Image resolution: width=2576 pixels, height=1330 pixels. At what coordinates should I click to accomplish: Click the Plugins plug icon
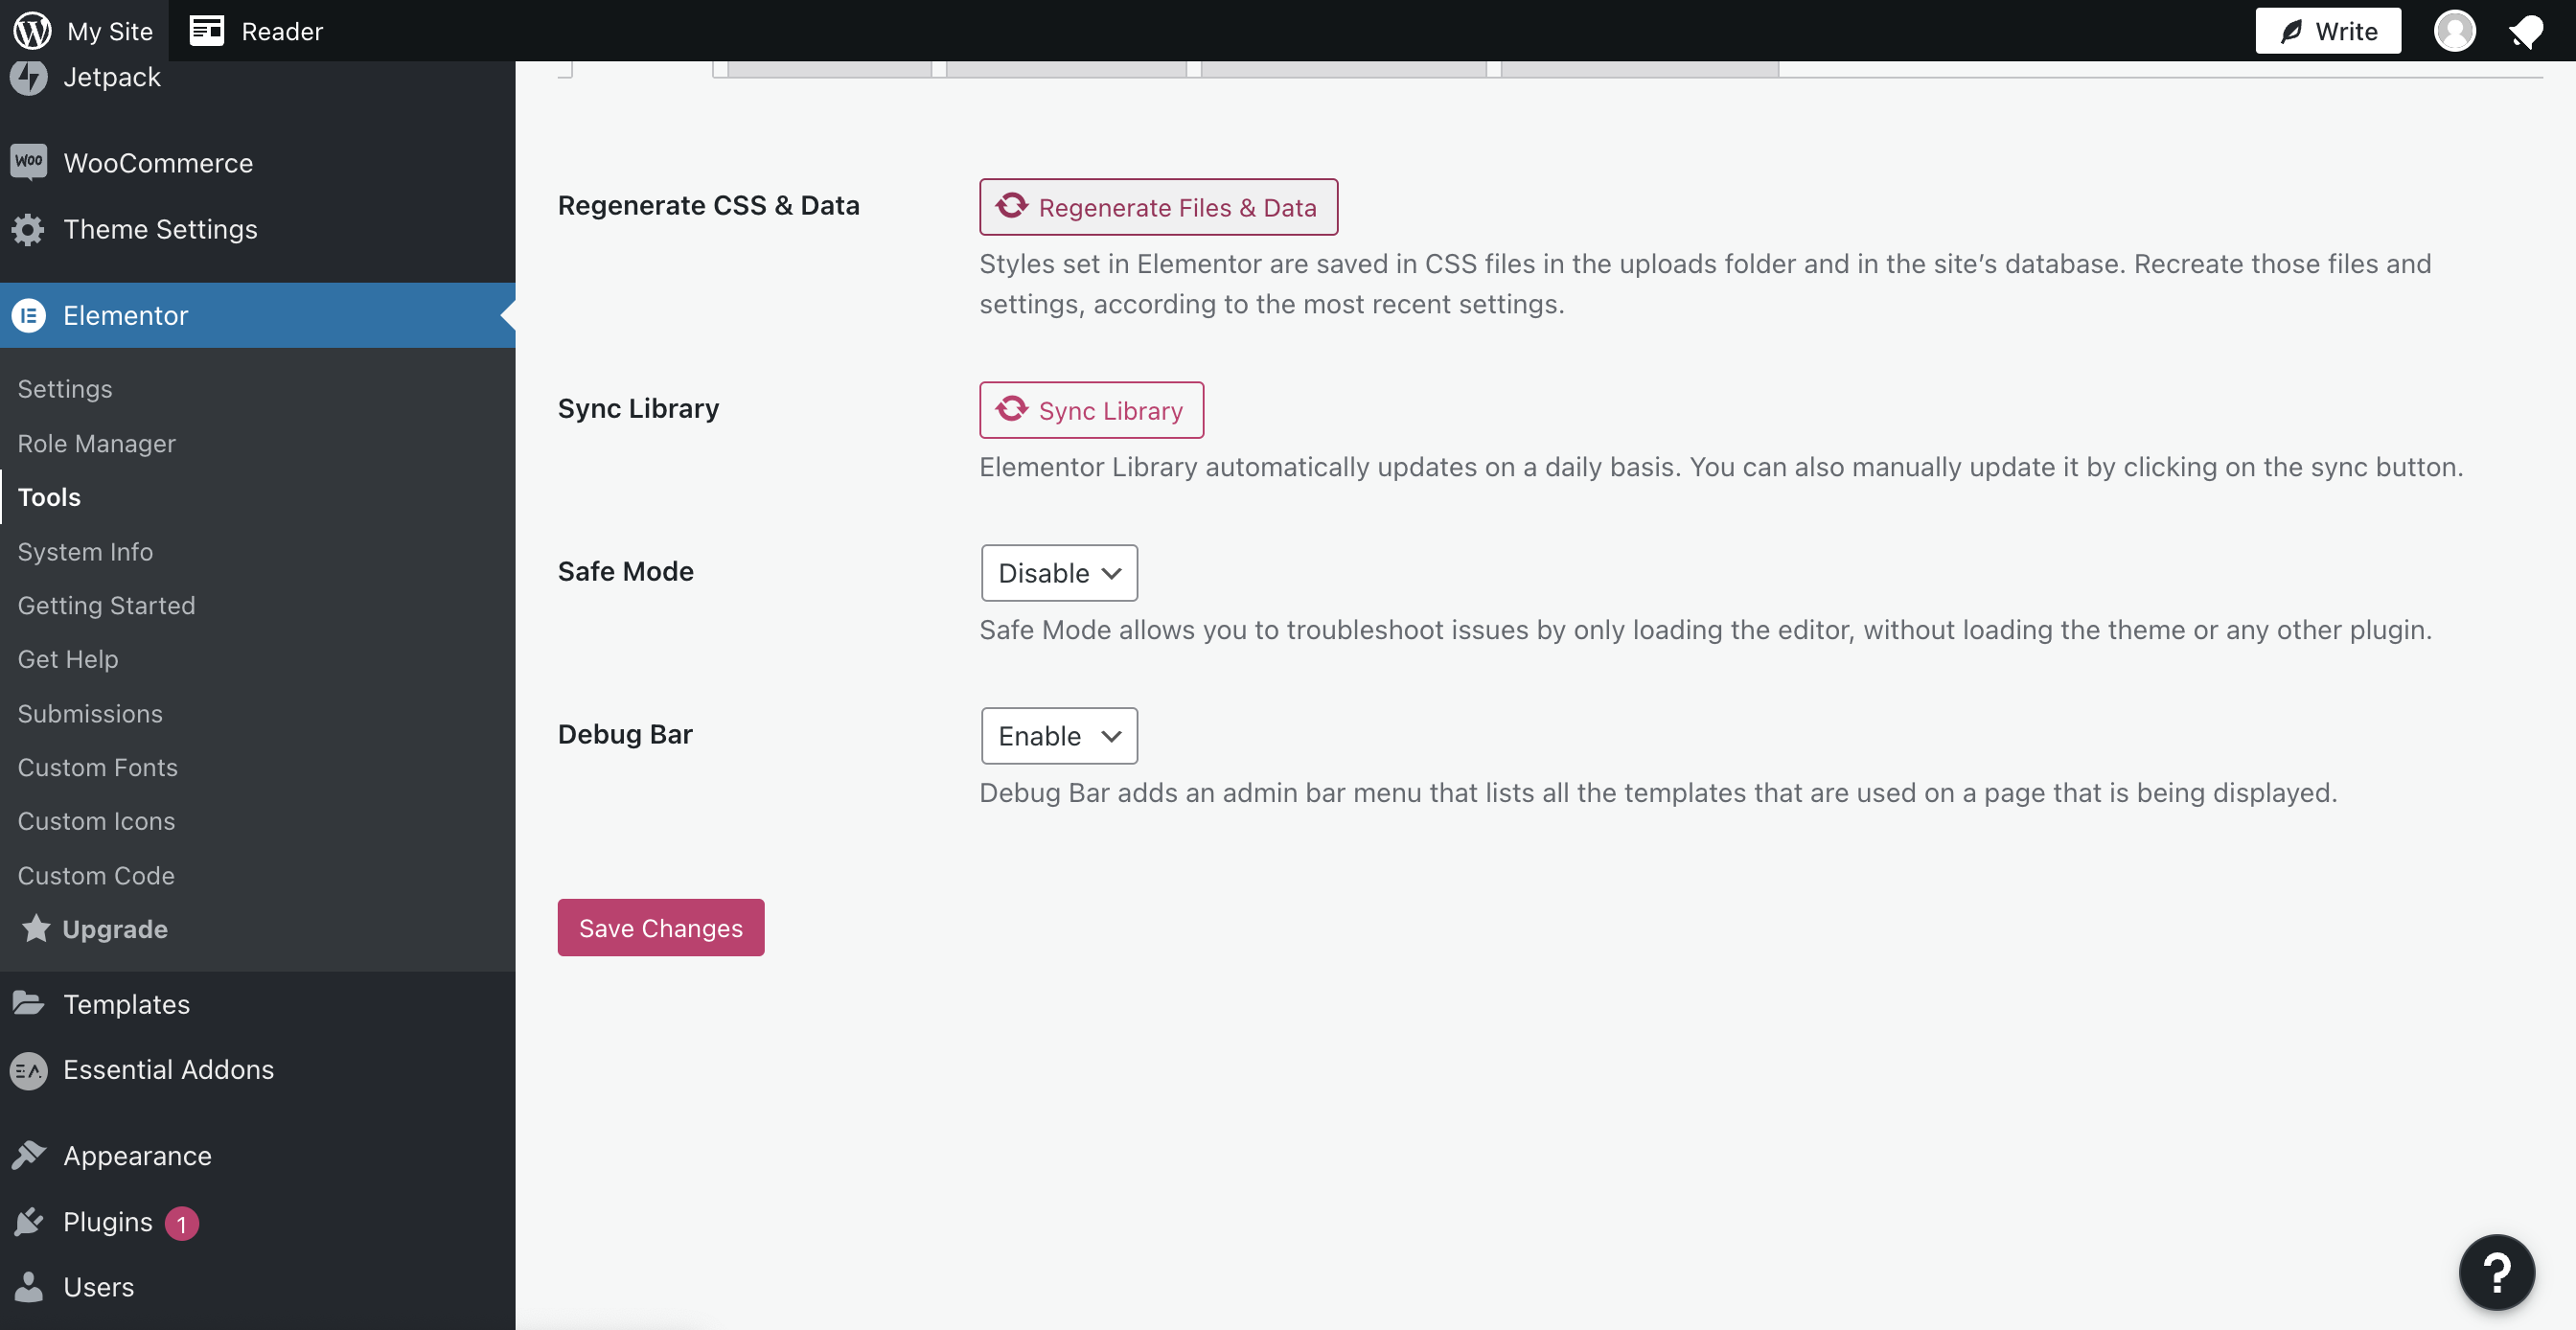click(29, 1221)
